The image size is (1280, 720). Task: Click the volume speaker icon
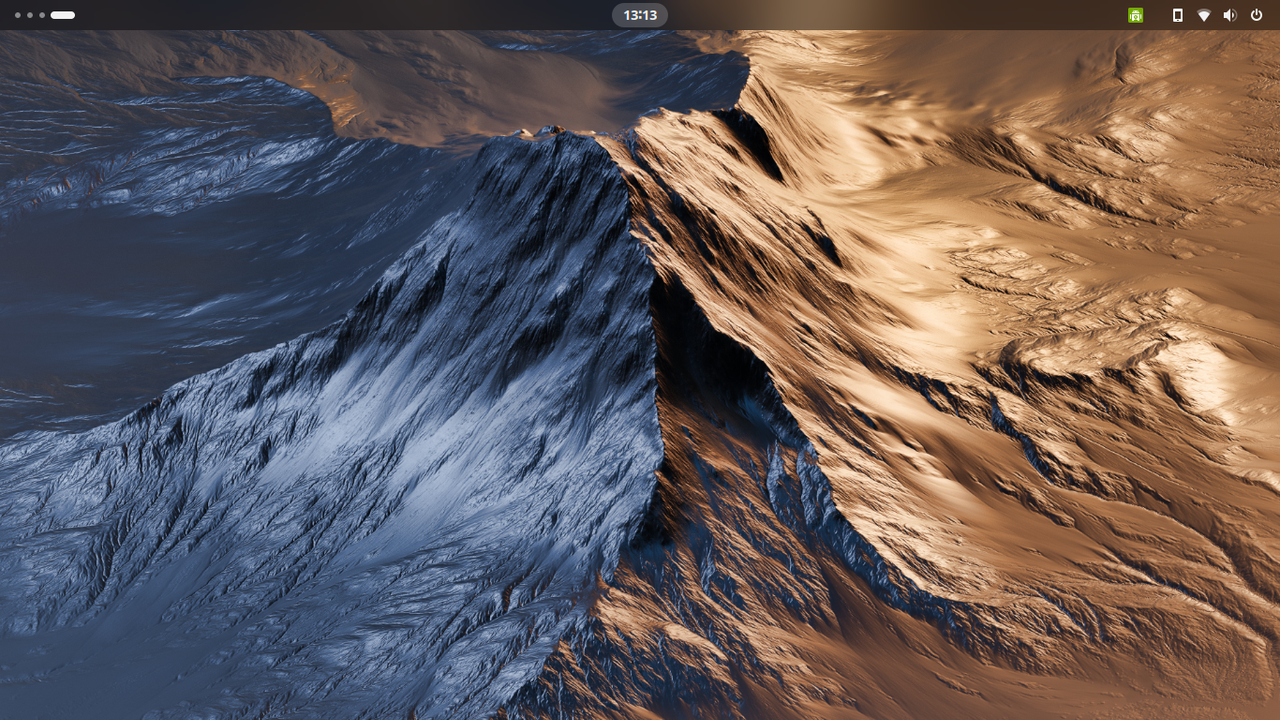click(1230, 15)
